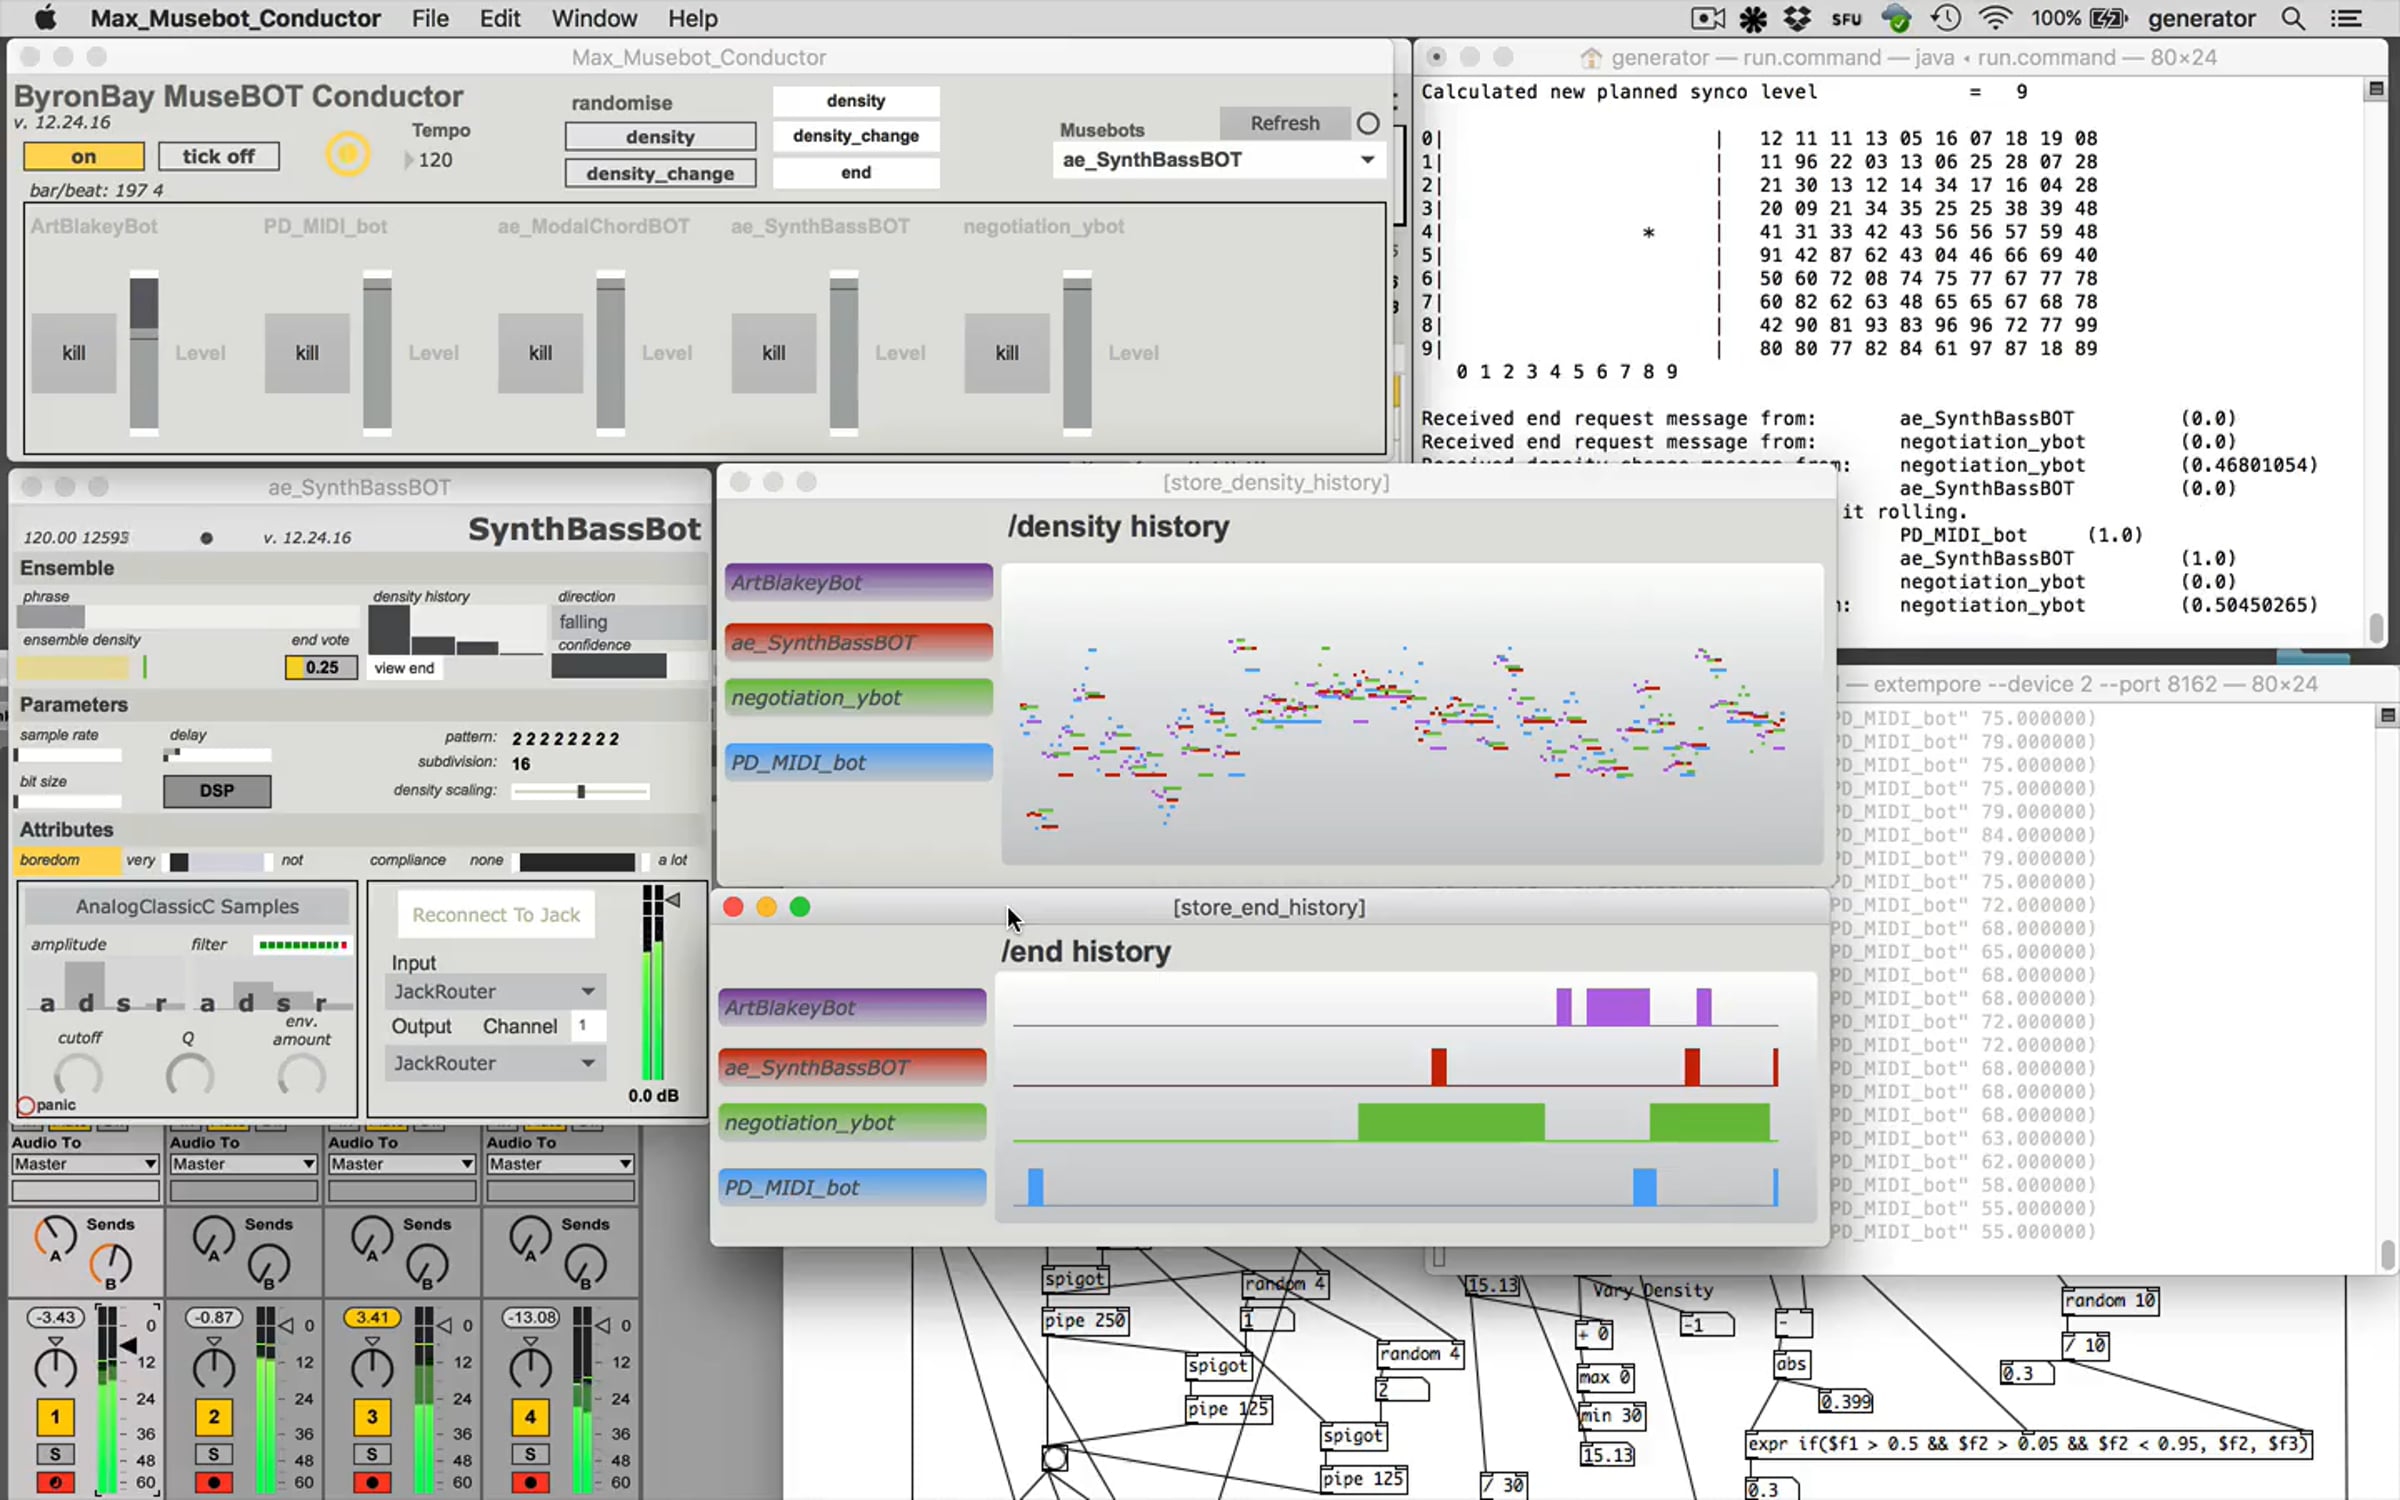Open the Dropbox menu bar icon
Image resolution: width=2400 pixels, height=1500 pixels.
pyautogui.click(x=1797, y=18)
